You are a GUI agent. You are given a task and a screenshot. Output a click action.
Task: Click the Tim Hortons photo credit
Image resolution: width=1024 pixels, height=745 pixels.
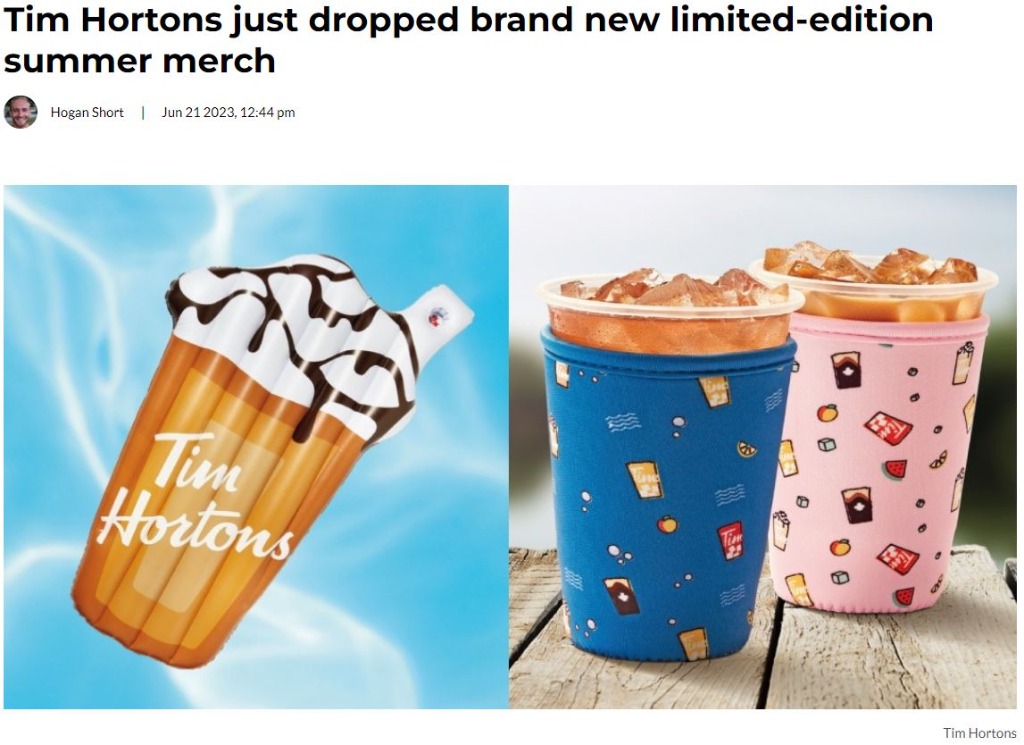(x=980, y=733)
